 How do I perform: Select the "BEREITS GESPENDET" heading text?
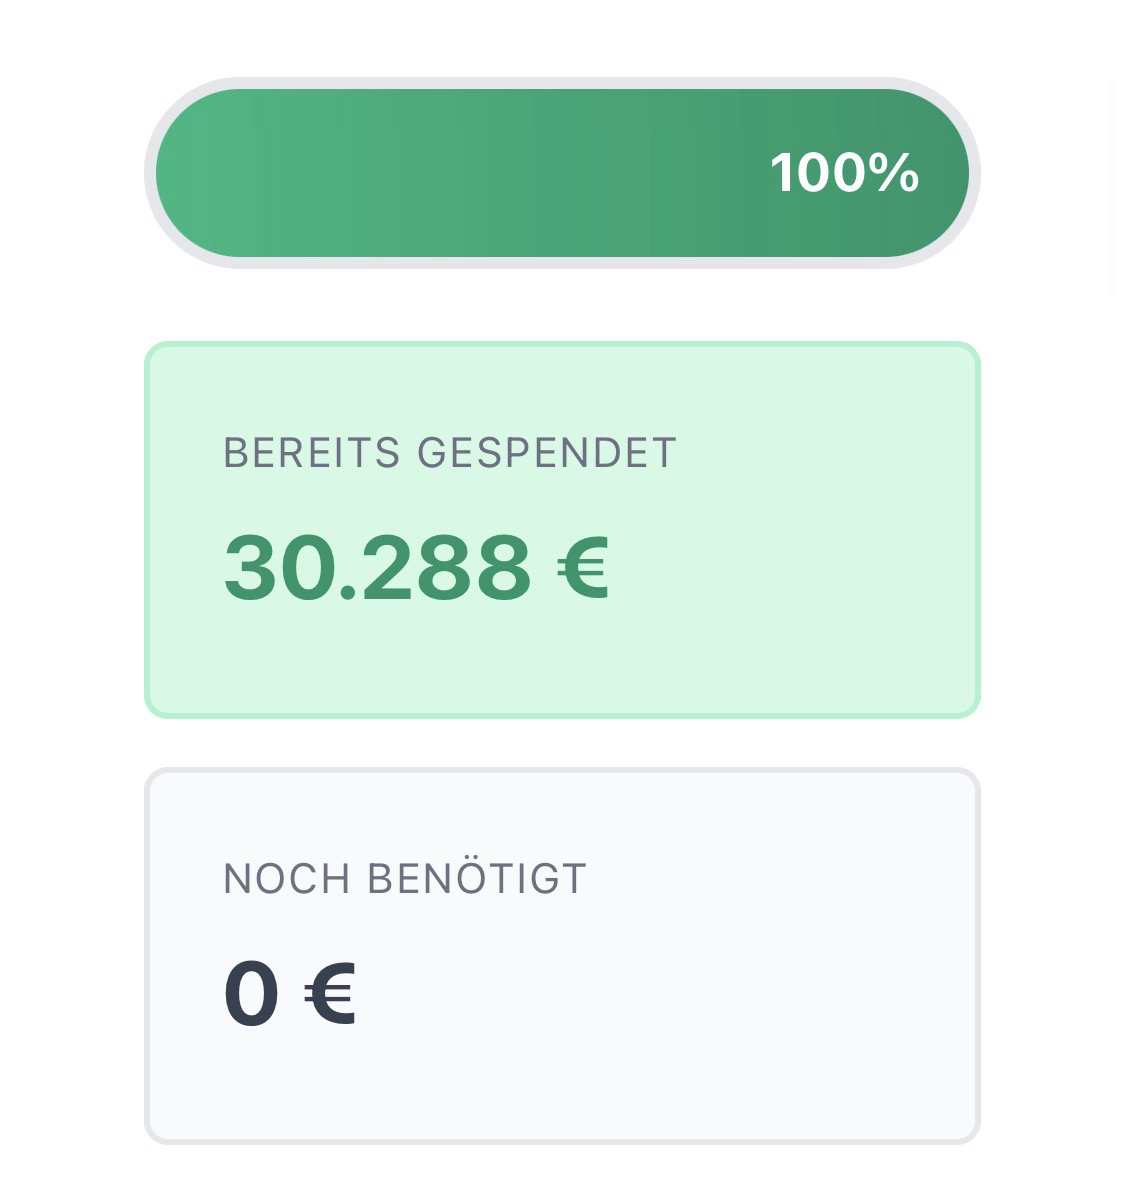pyautogui.click(x=450, y=453)
